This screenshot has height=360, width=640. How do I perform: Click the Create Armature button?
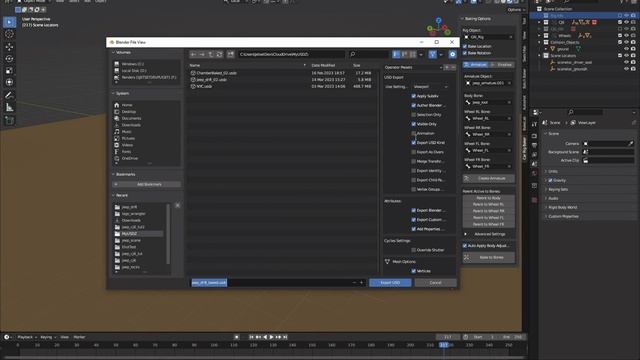pyautogui.click(x=489, y=178)
